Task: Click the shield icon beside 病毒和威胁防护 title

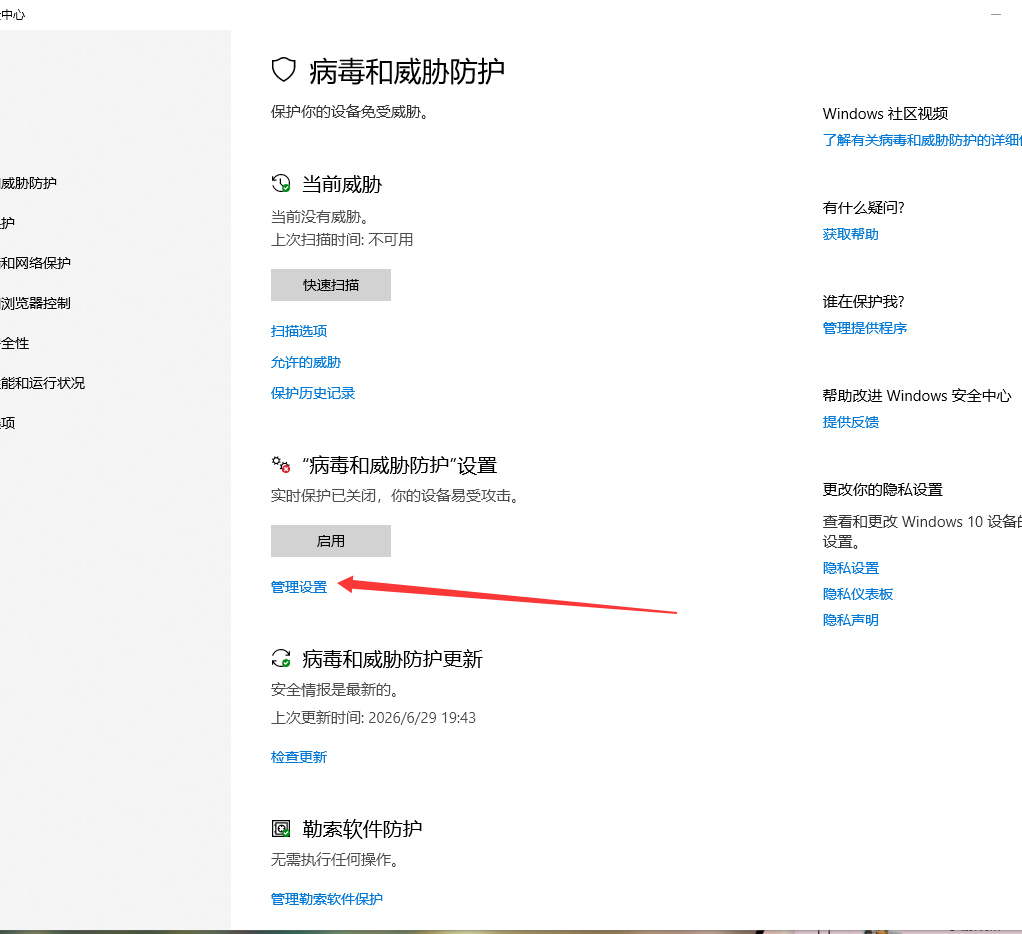Action: [x=284, y=70]
